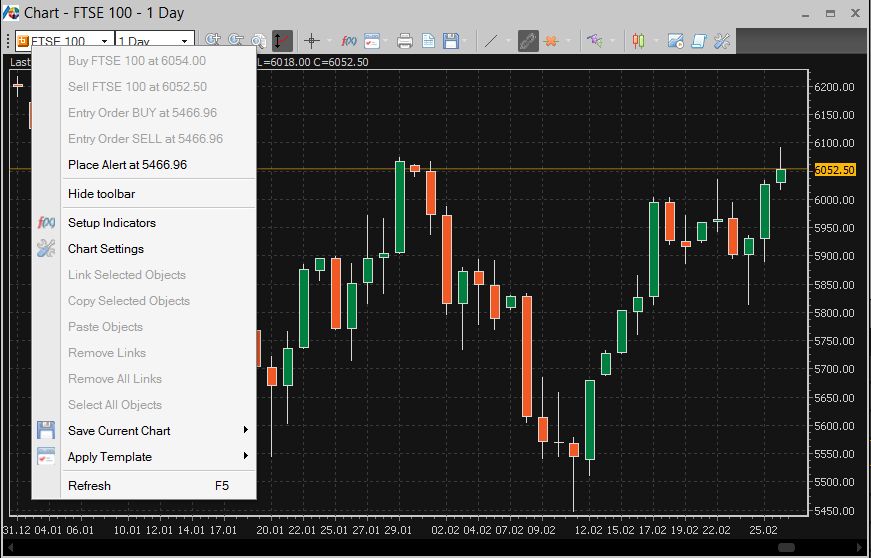The image size is (871, 558).
Task: Click the scrollbar right arrow
Action: 860,547
